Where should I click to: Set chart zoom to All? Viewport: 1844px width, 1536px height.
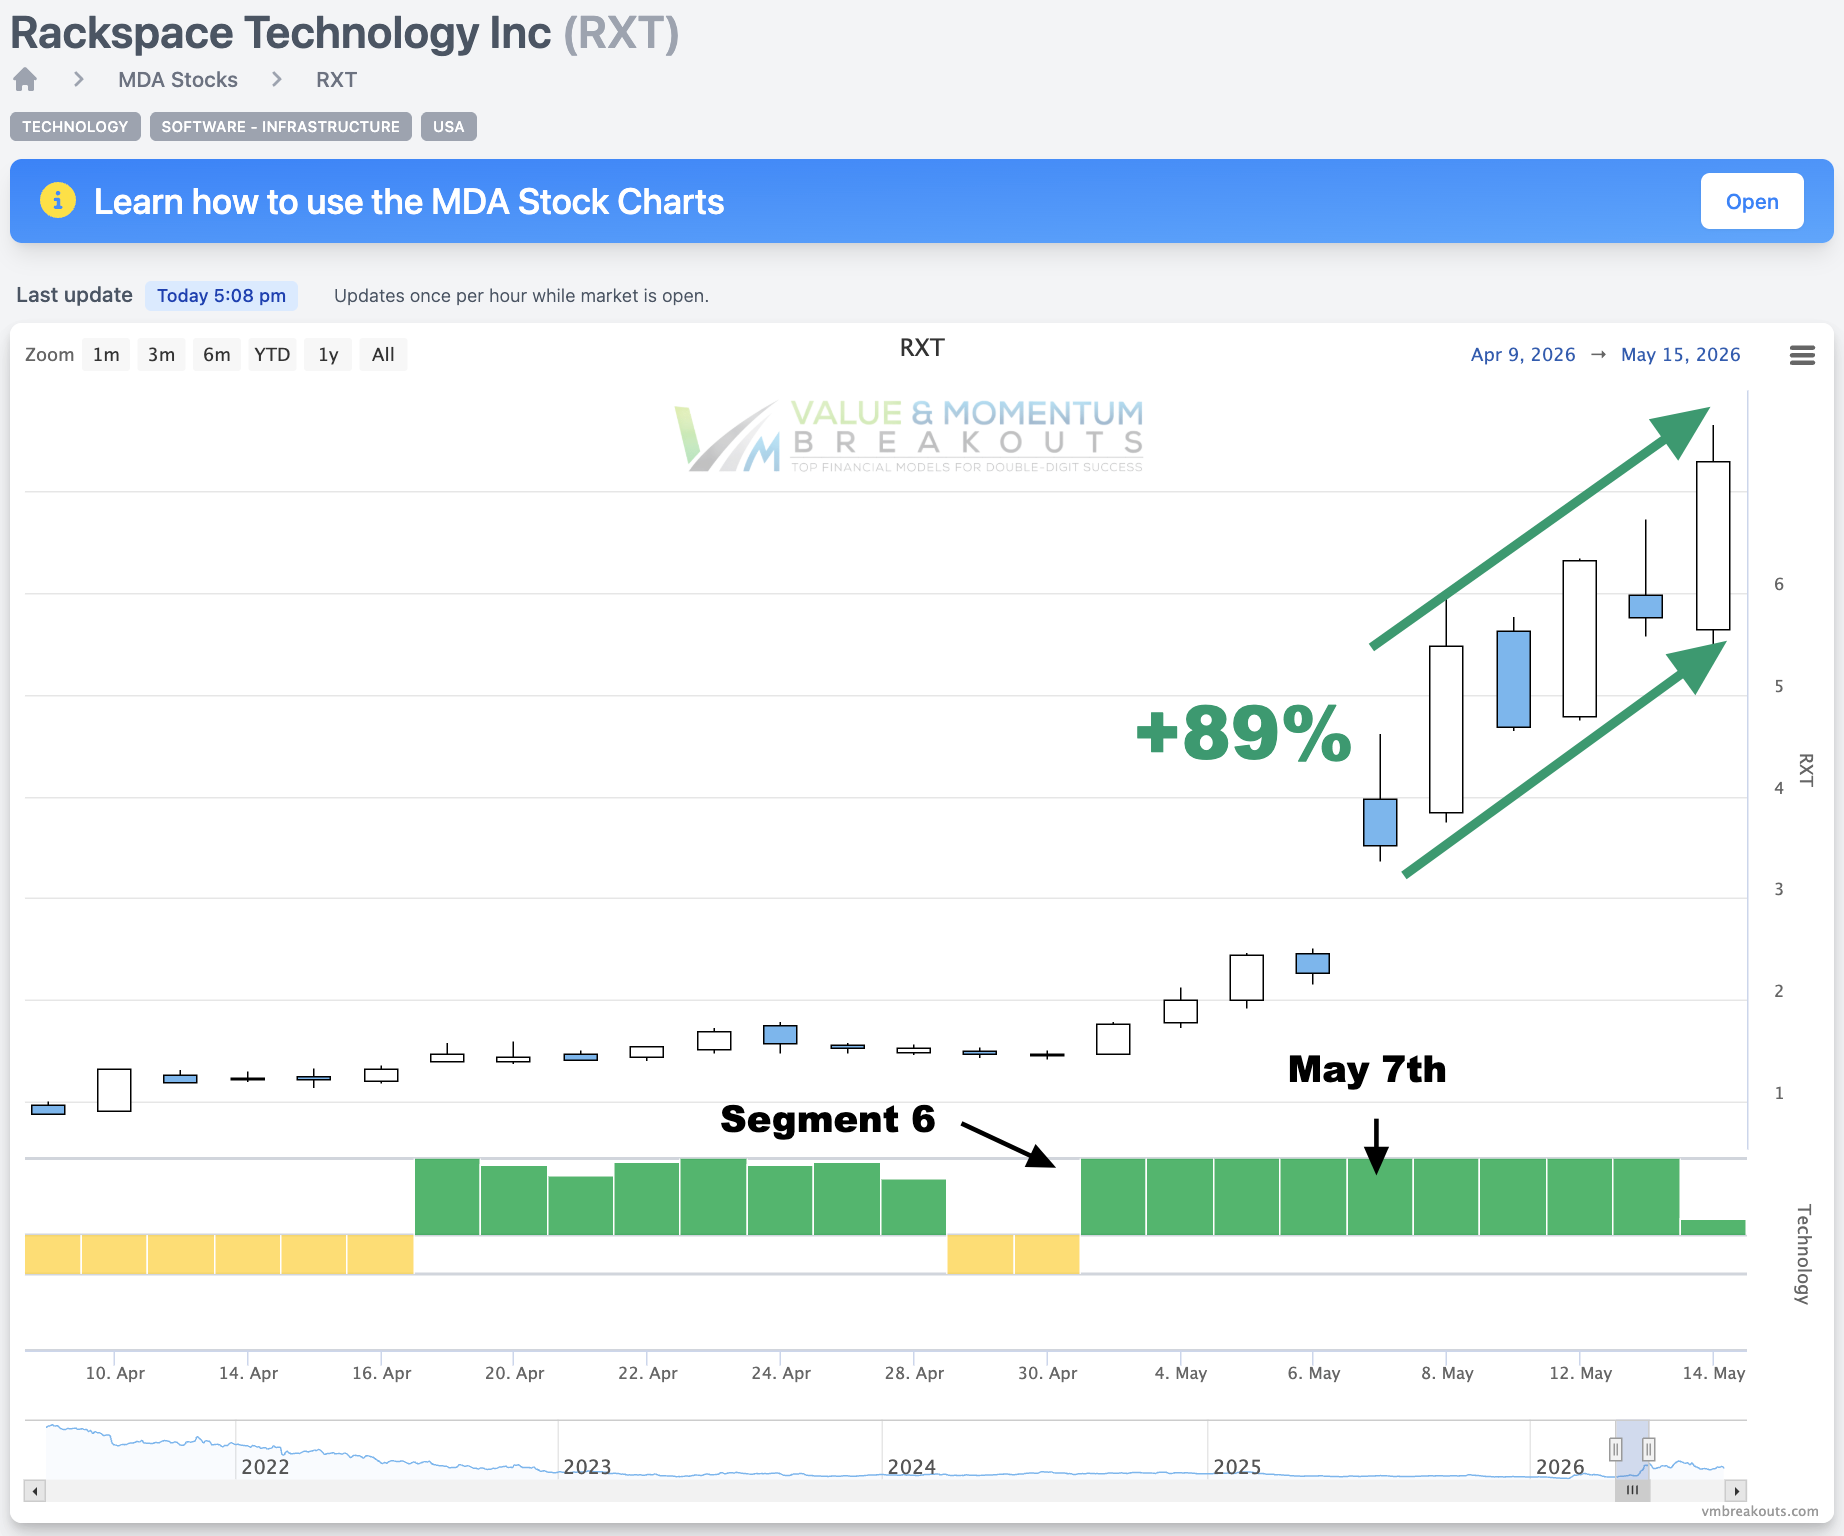[x=383, y=355]
